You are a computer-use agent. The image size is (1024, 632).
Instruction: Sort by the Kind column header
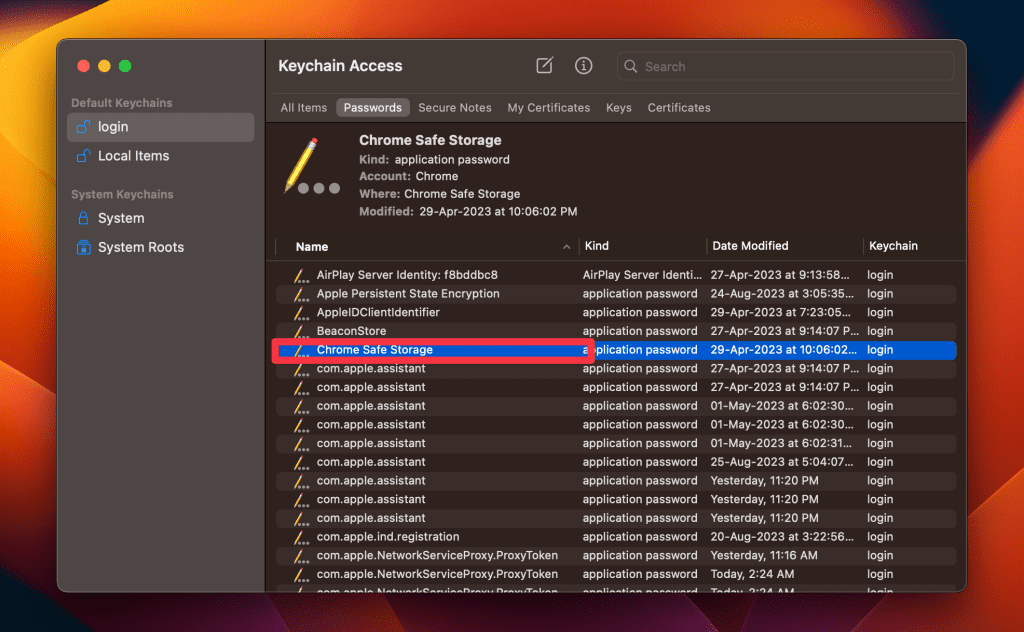(597, 246)
